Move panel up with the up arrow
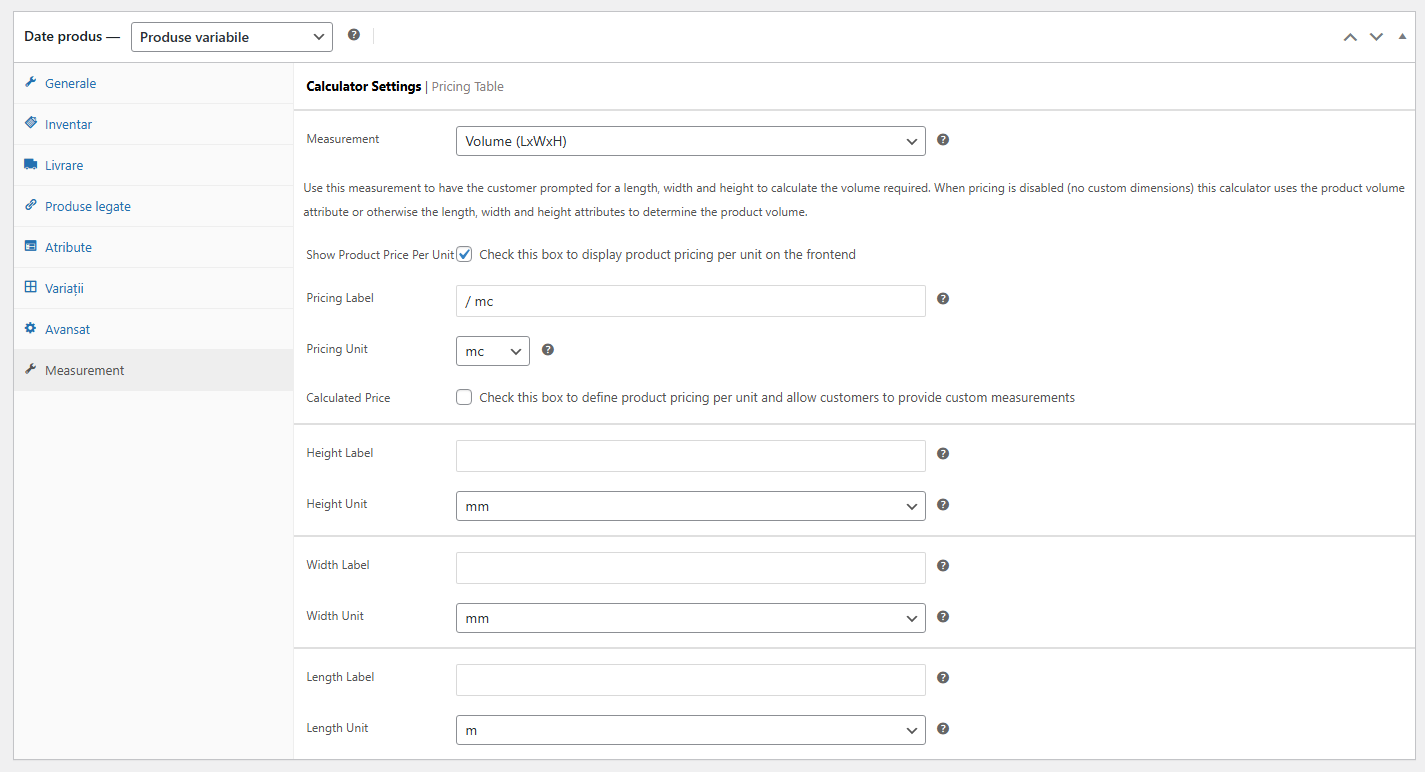The image size is (1425, 772). [x=1350, y=37]
